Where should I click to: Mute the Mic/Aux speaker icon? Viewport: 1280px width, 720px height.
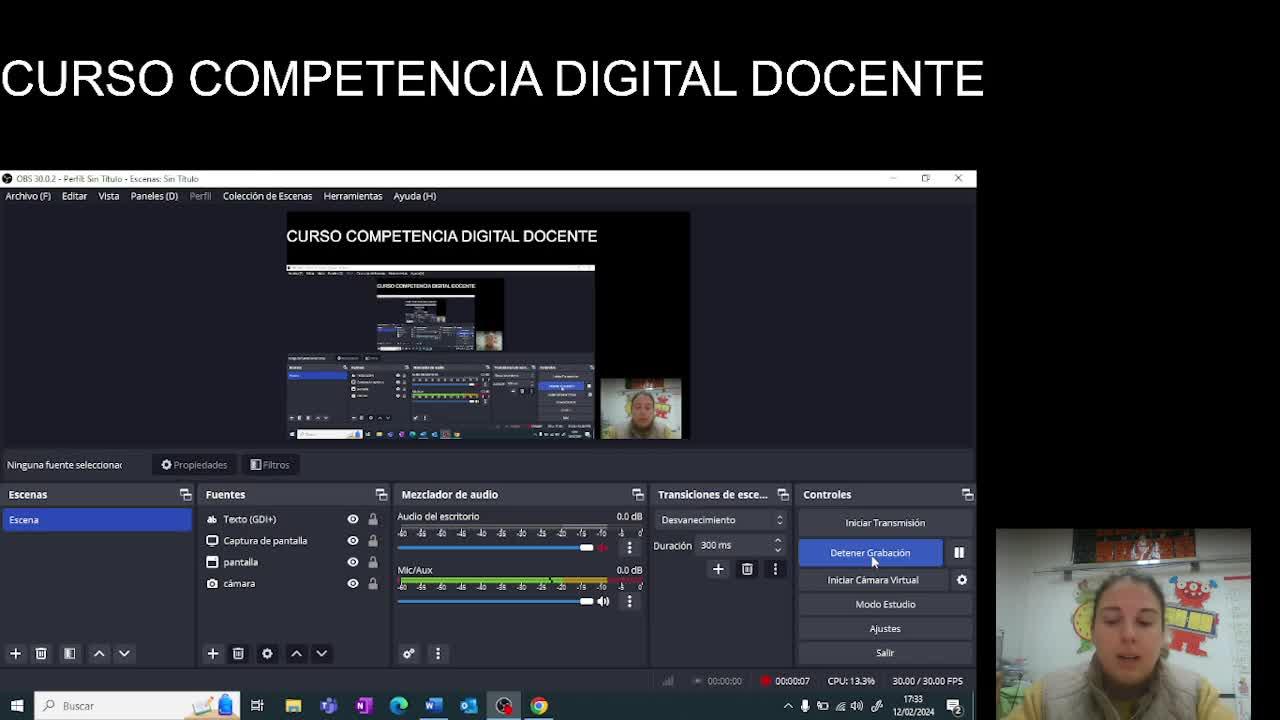603,601
